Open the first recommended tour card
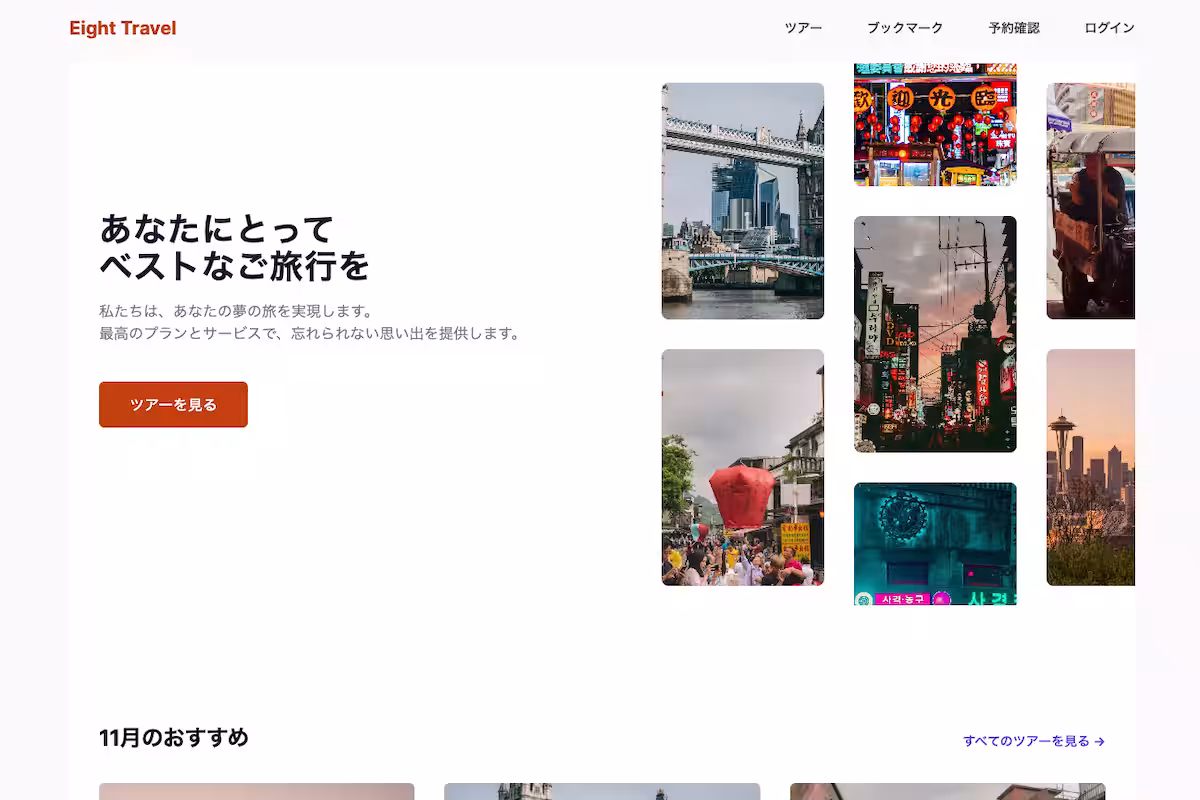Viewport: 1200px width, 800px height. tap(256, 793)
